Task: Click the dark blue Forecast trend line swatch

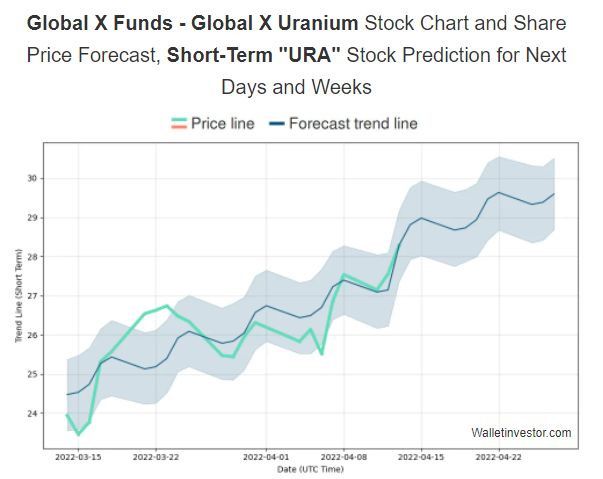Action: [272, 124]
